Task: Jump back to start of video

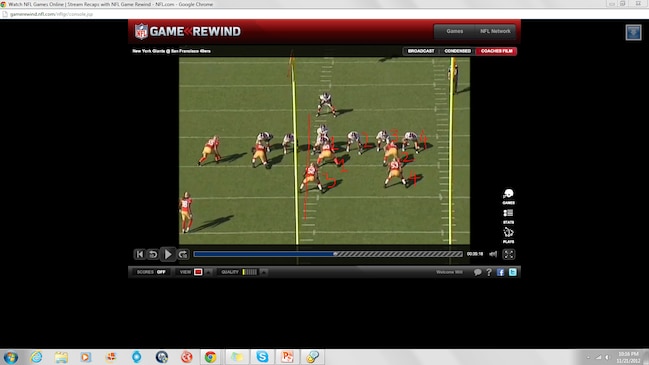Action: (x=139, y=254)
